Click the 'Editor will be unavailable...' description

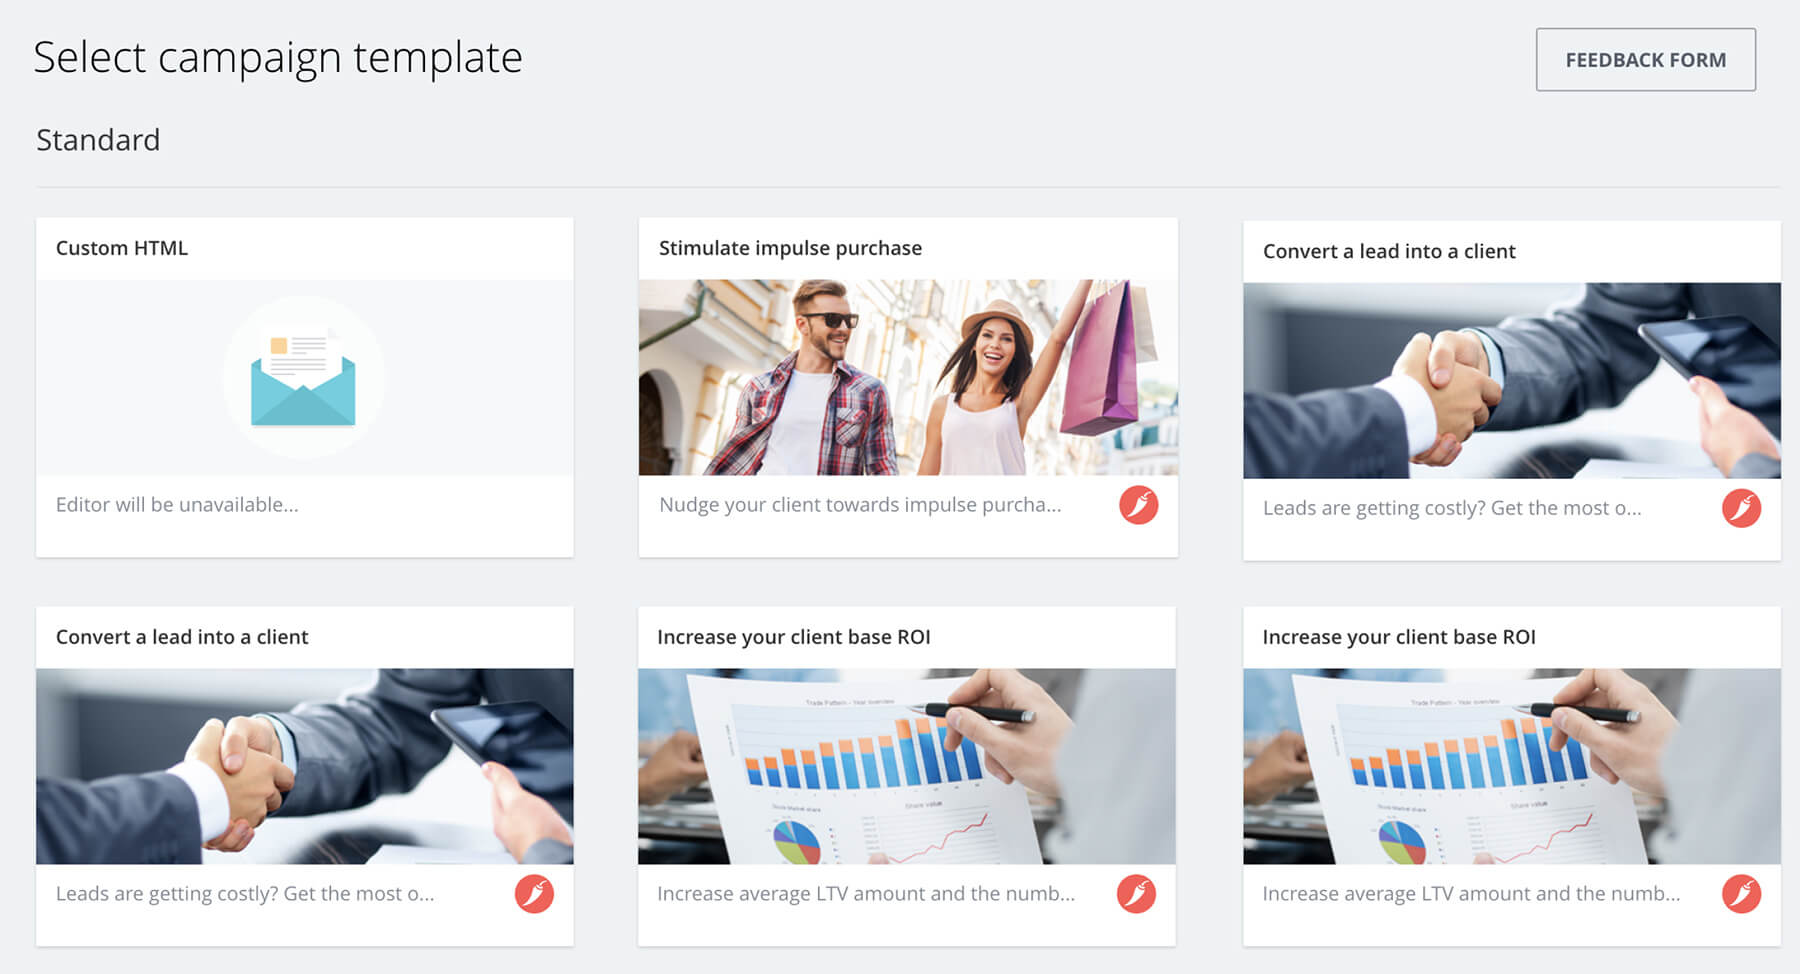(x=177, y=505)
